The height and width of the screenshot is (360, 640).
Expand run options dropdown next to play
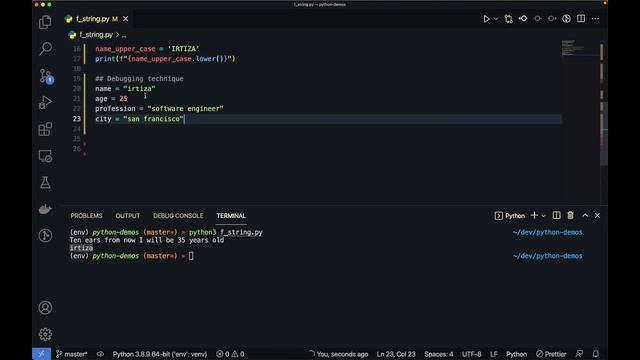496,19
